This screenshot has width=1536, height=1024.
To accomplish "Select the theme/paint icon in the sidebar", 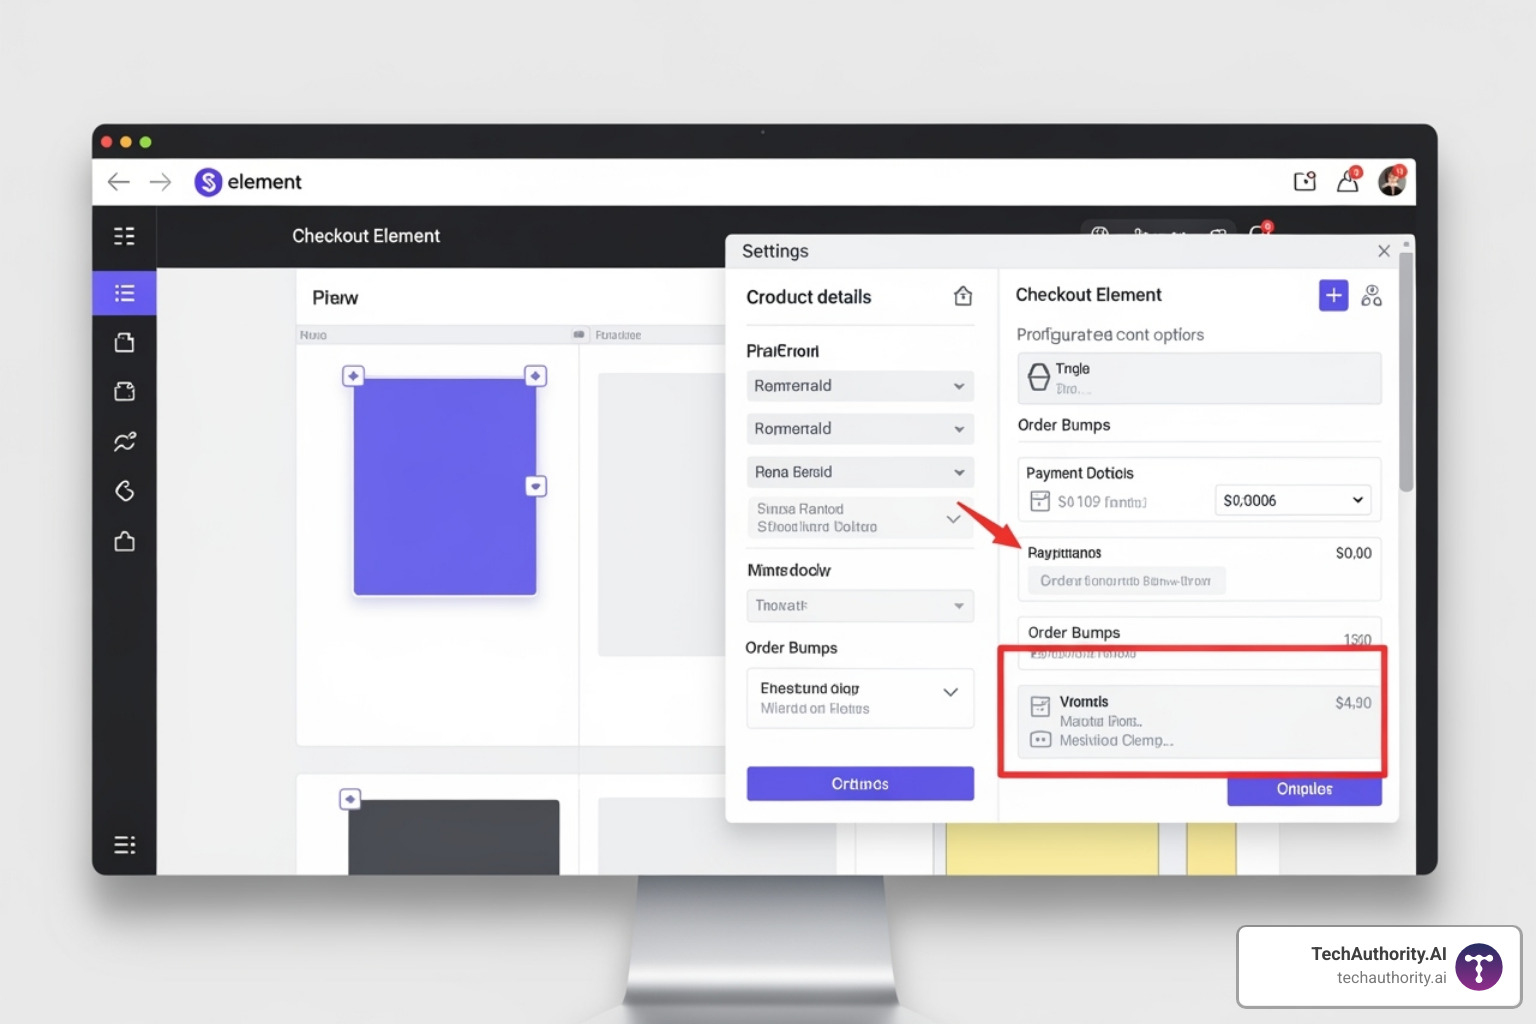I will 124,491.
